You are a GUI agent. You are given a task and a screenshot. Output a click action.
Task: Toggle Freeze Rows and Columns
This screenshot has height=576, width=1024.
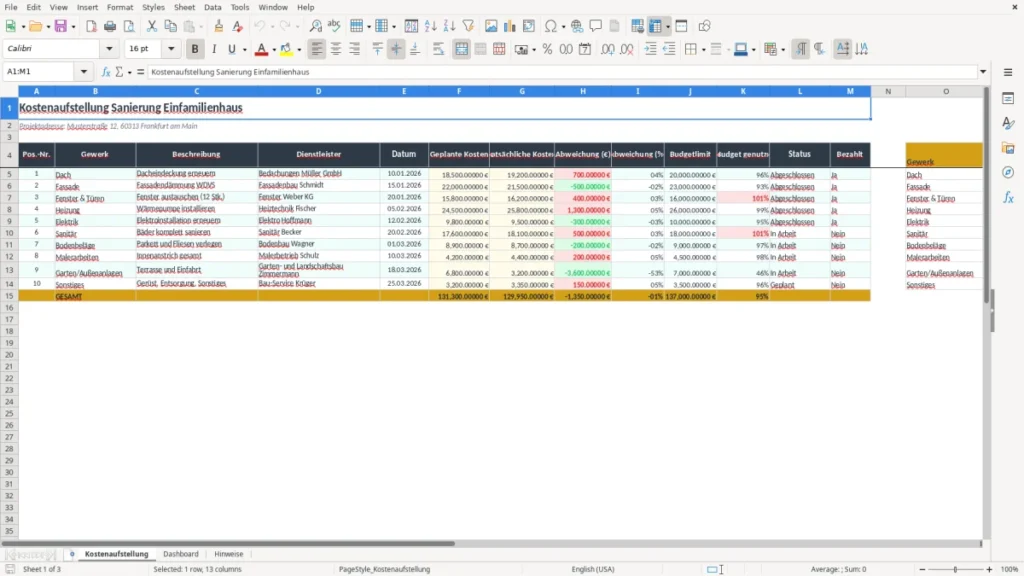tap(655, 26)
